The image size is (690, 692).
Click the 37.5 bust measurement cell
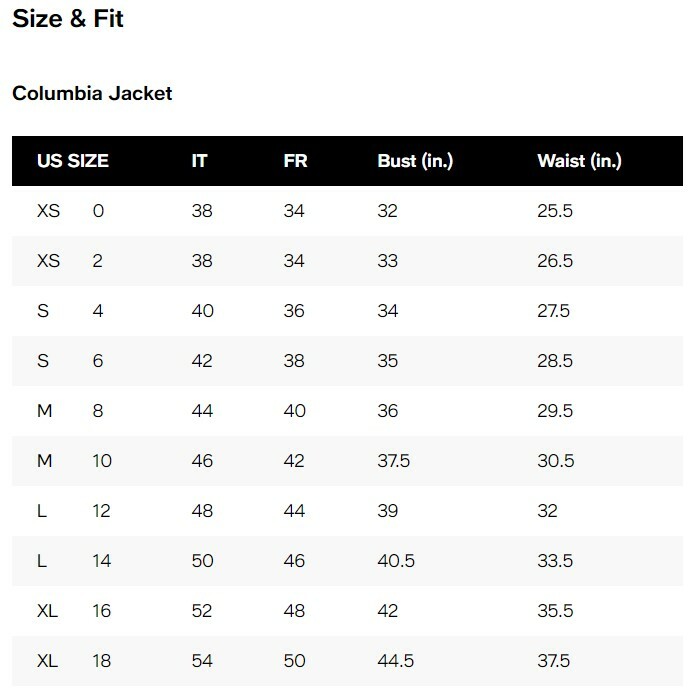click(x=394, y=461)
